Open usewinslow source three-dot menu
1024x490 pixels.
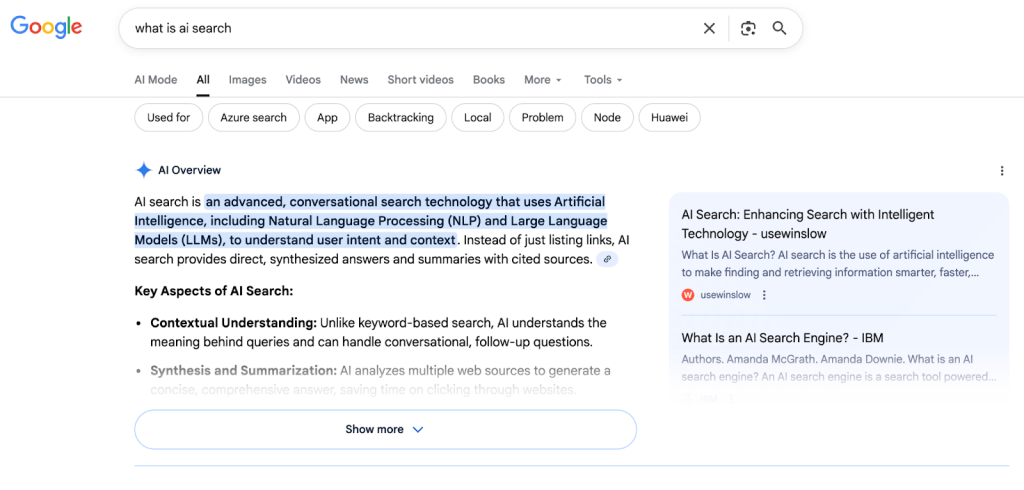pyautogui.click(x=764, y=295)
